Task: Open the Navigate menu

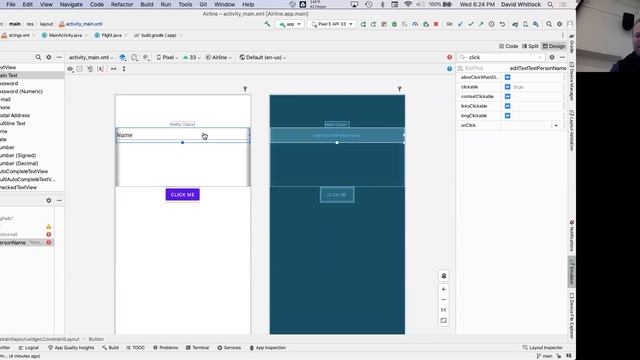Action: pyautogui.click(x=71, y=4)
